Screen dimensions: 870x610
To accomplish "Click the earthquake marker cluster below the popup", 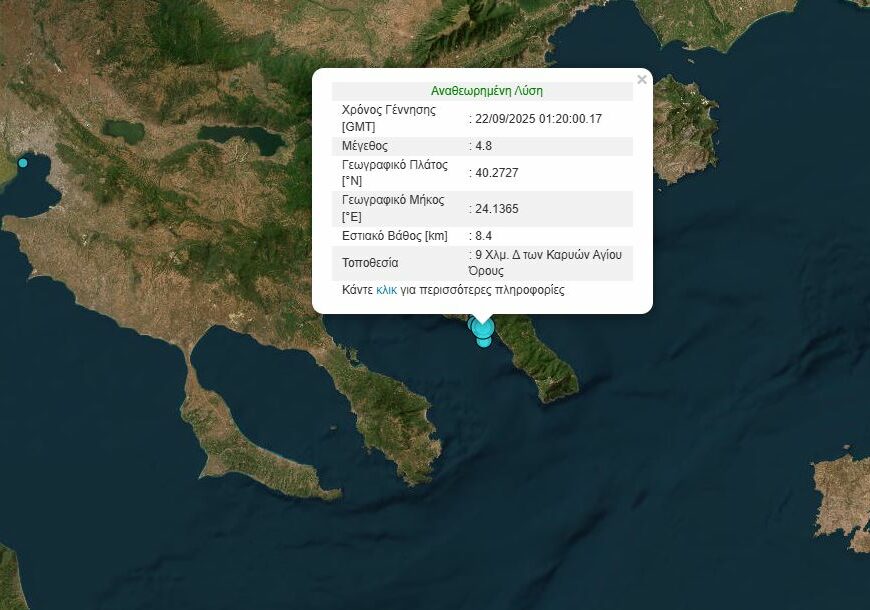I will (x=483, y=331).
